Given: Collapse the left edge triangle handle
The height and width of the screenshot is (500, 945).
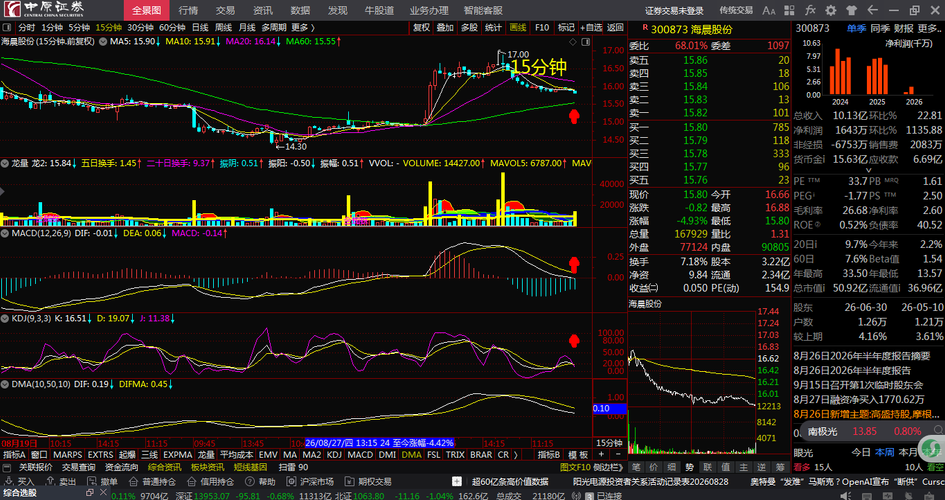Looking at the screenshot, I should [x=2, y=192].
